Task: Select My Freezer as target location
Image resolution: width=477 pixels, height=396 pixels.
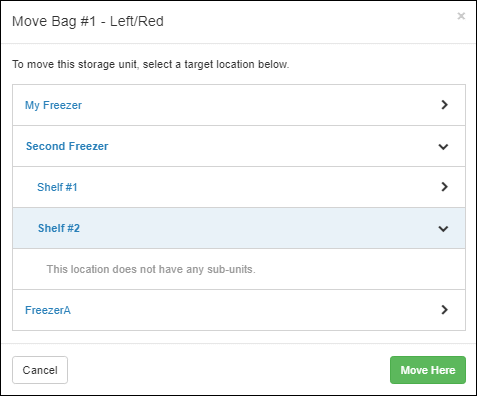Action: point(53,105)
